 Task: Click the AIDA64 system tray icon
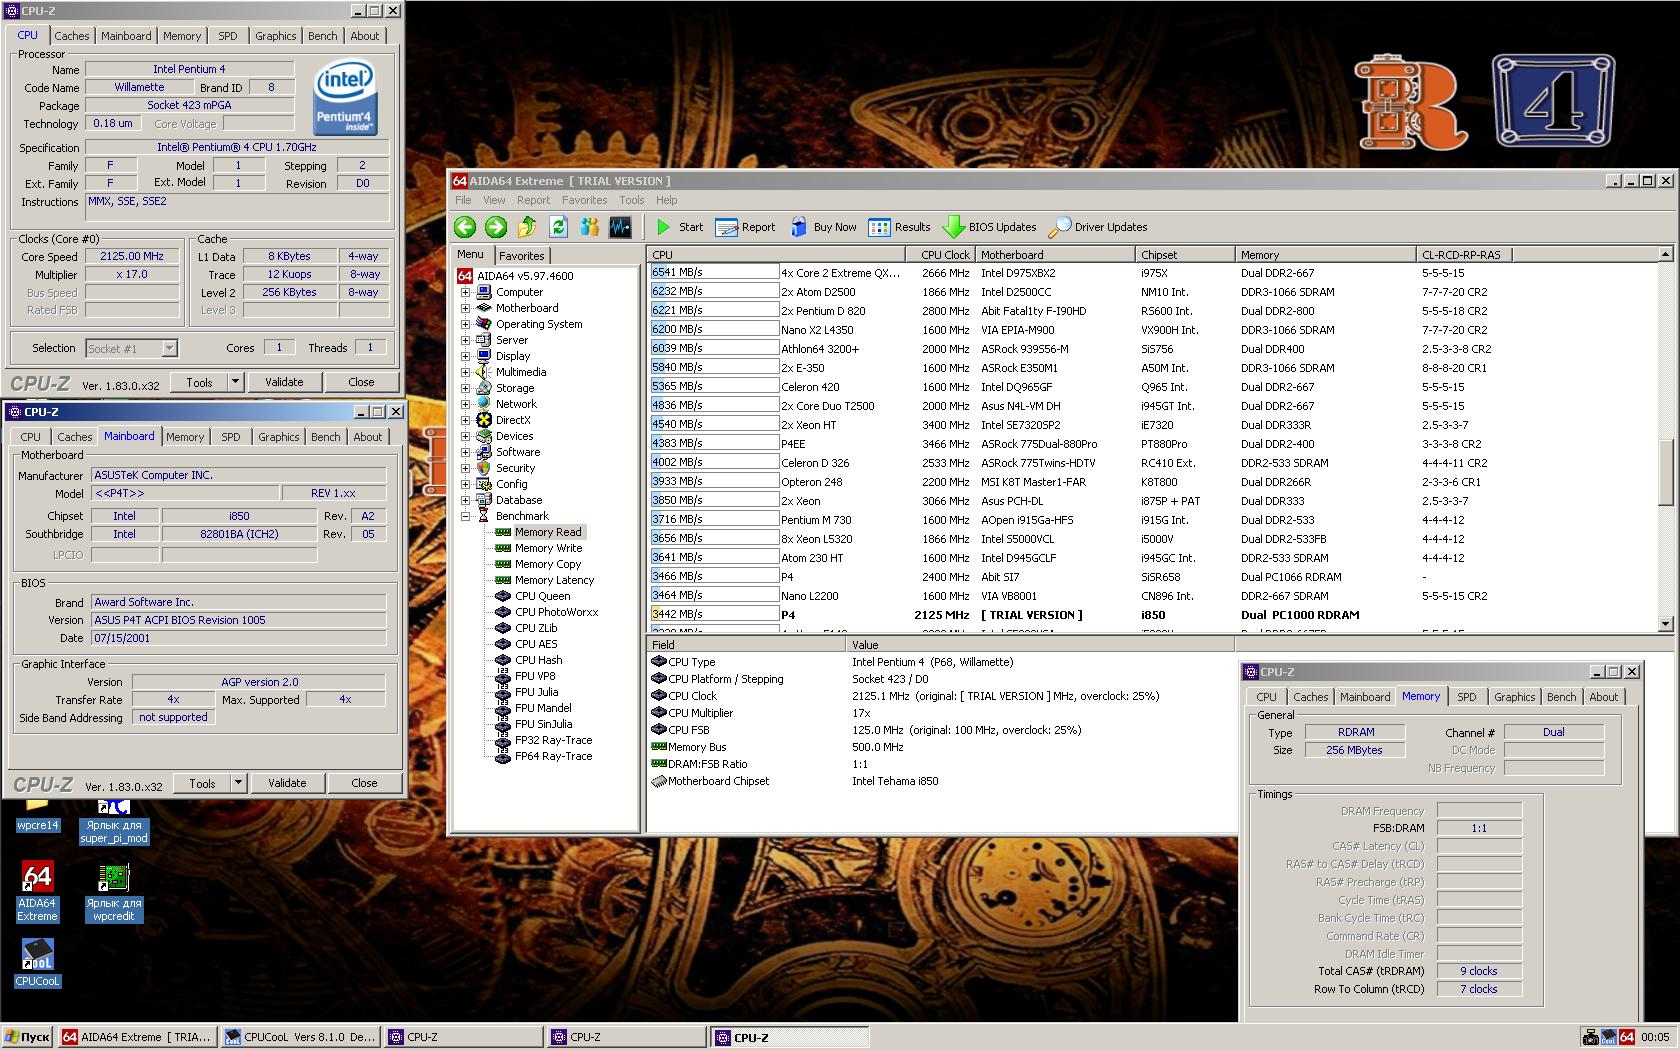point(1627,1037)
